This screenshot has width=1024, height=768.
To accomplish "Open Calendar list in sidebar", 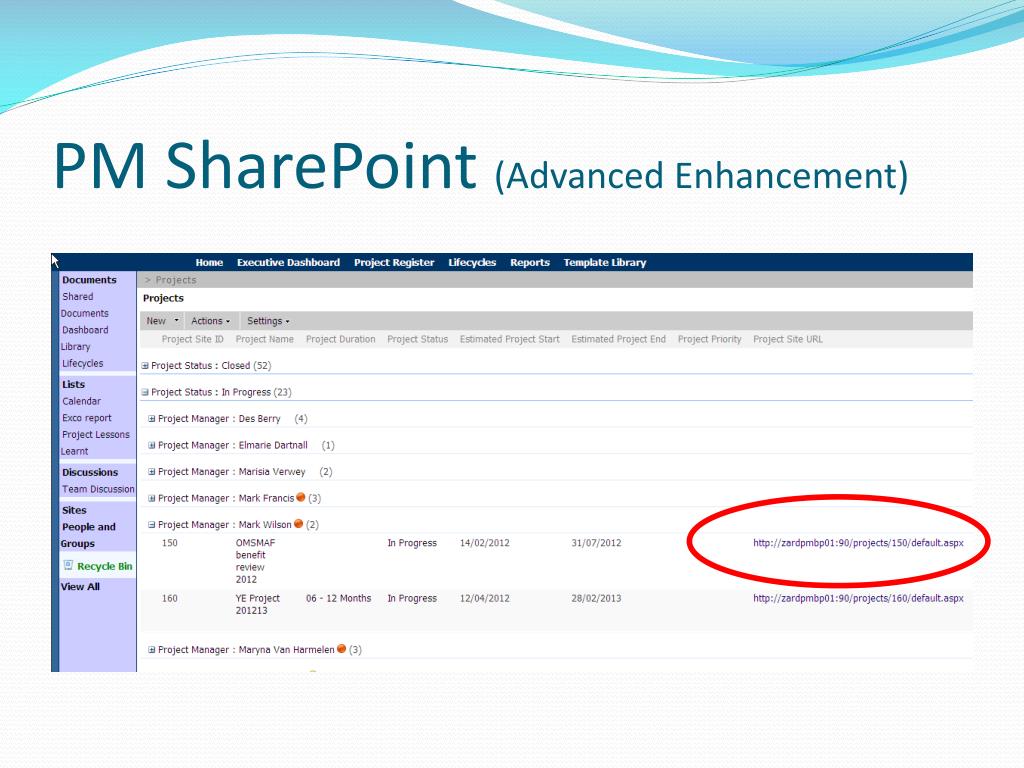I will (81, 401).
